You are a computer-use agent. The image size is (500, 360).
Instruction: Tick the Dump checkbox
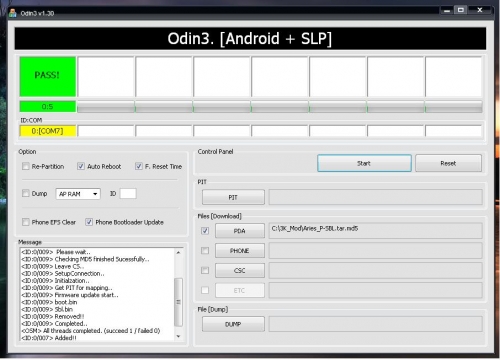(x=26, y=193)
